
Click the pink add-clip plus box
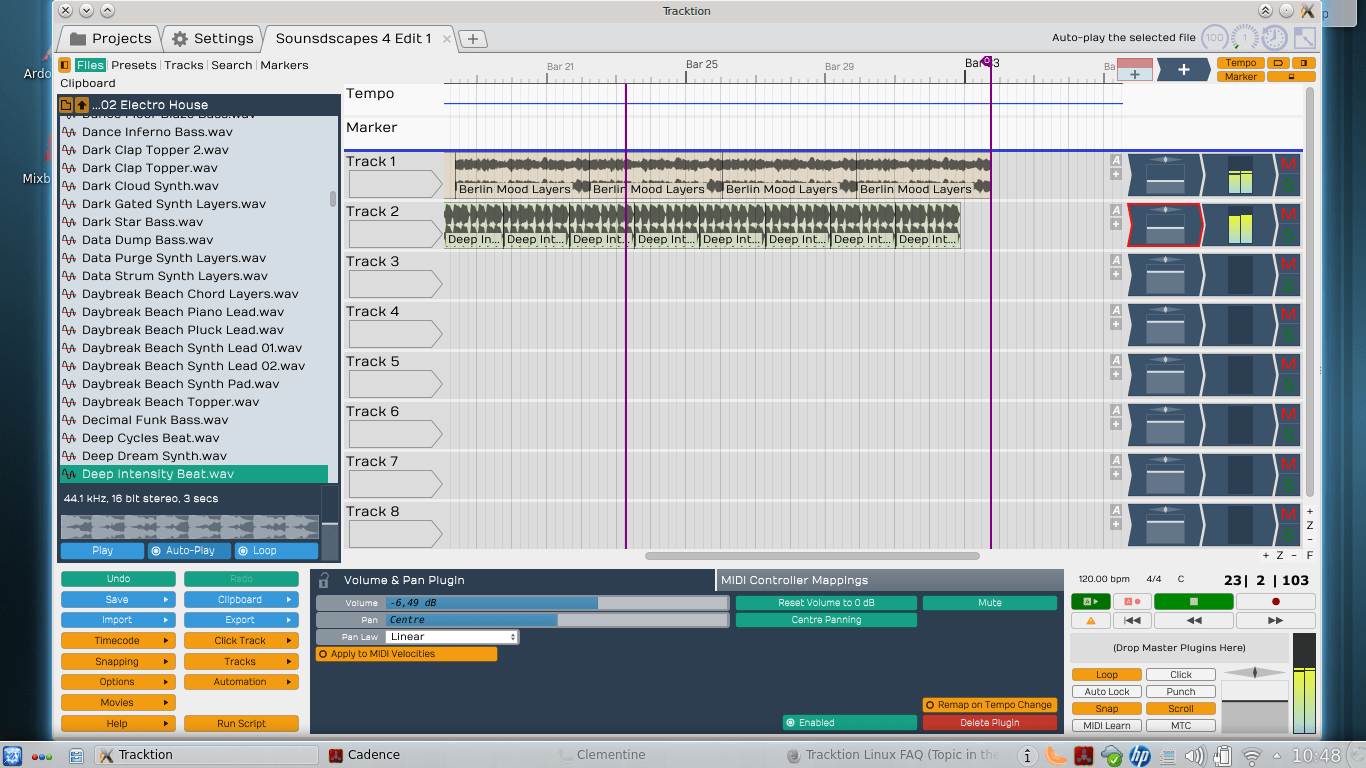(1135, 70)
